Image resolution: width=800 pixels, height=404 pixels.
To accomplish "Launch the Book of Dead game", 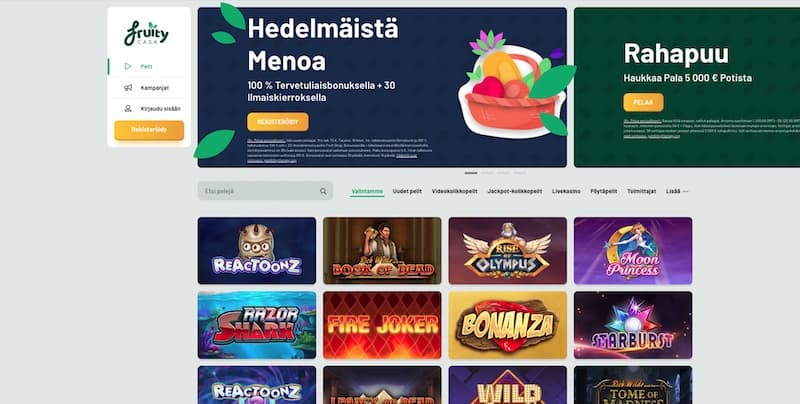I will click(382, 250).
